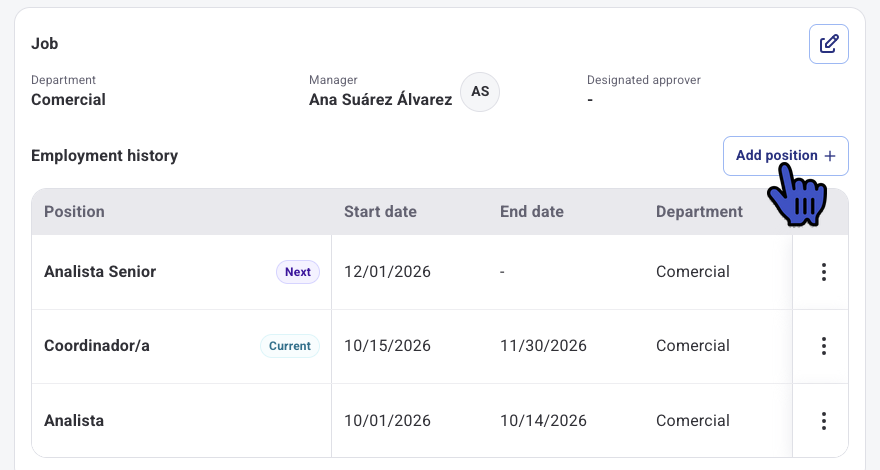Click the start date 10/01/2026

[x=387, y=421]
